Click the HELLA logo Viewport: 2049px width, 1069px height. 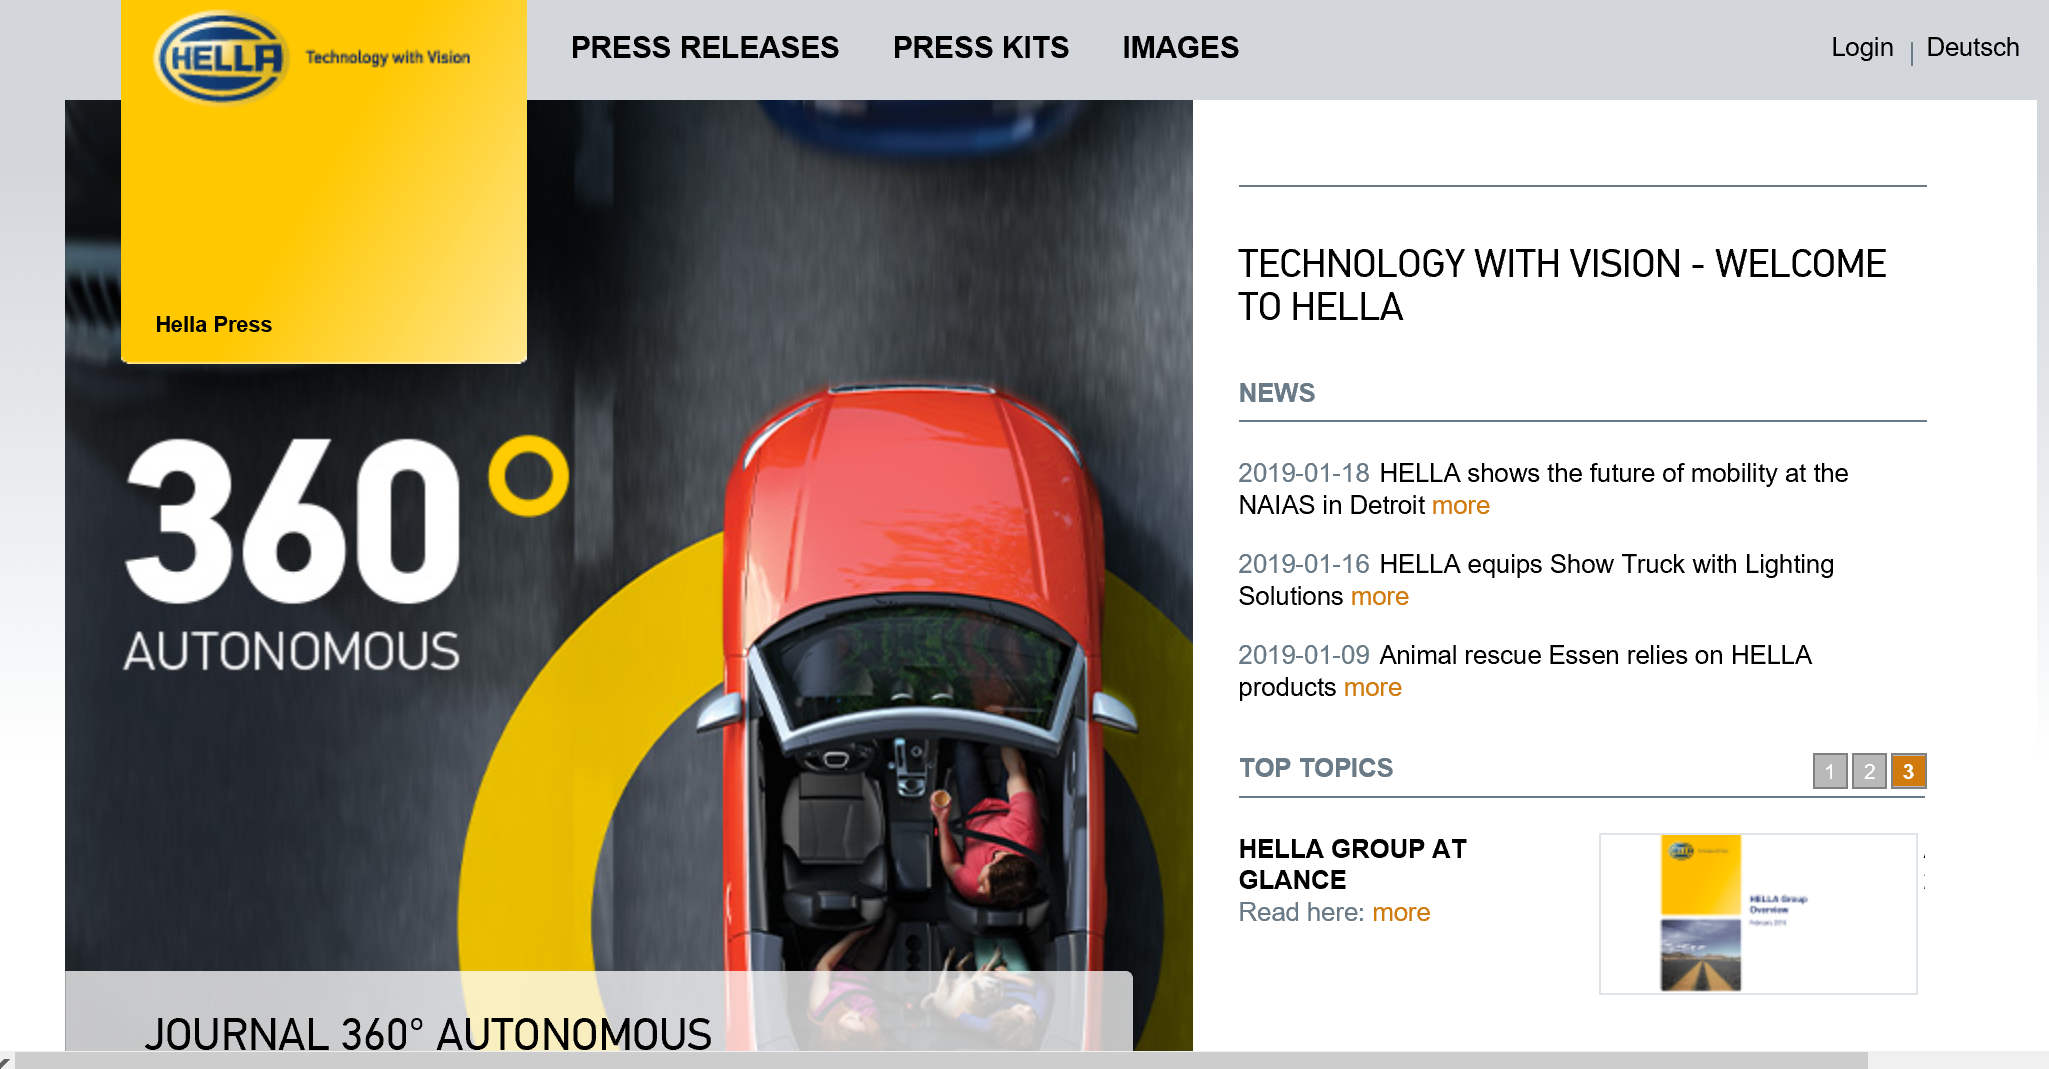(x=222, y=57)
